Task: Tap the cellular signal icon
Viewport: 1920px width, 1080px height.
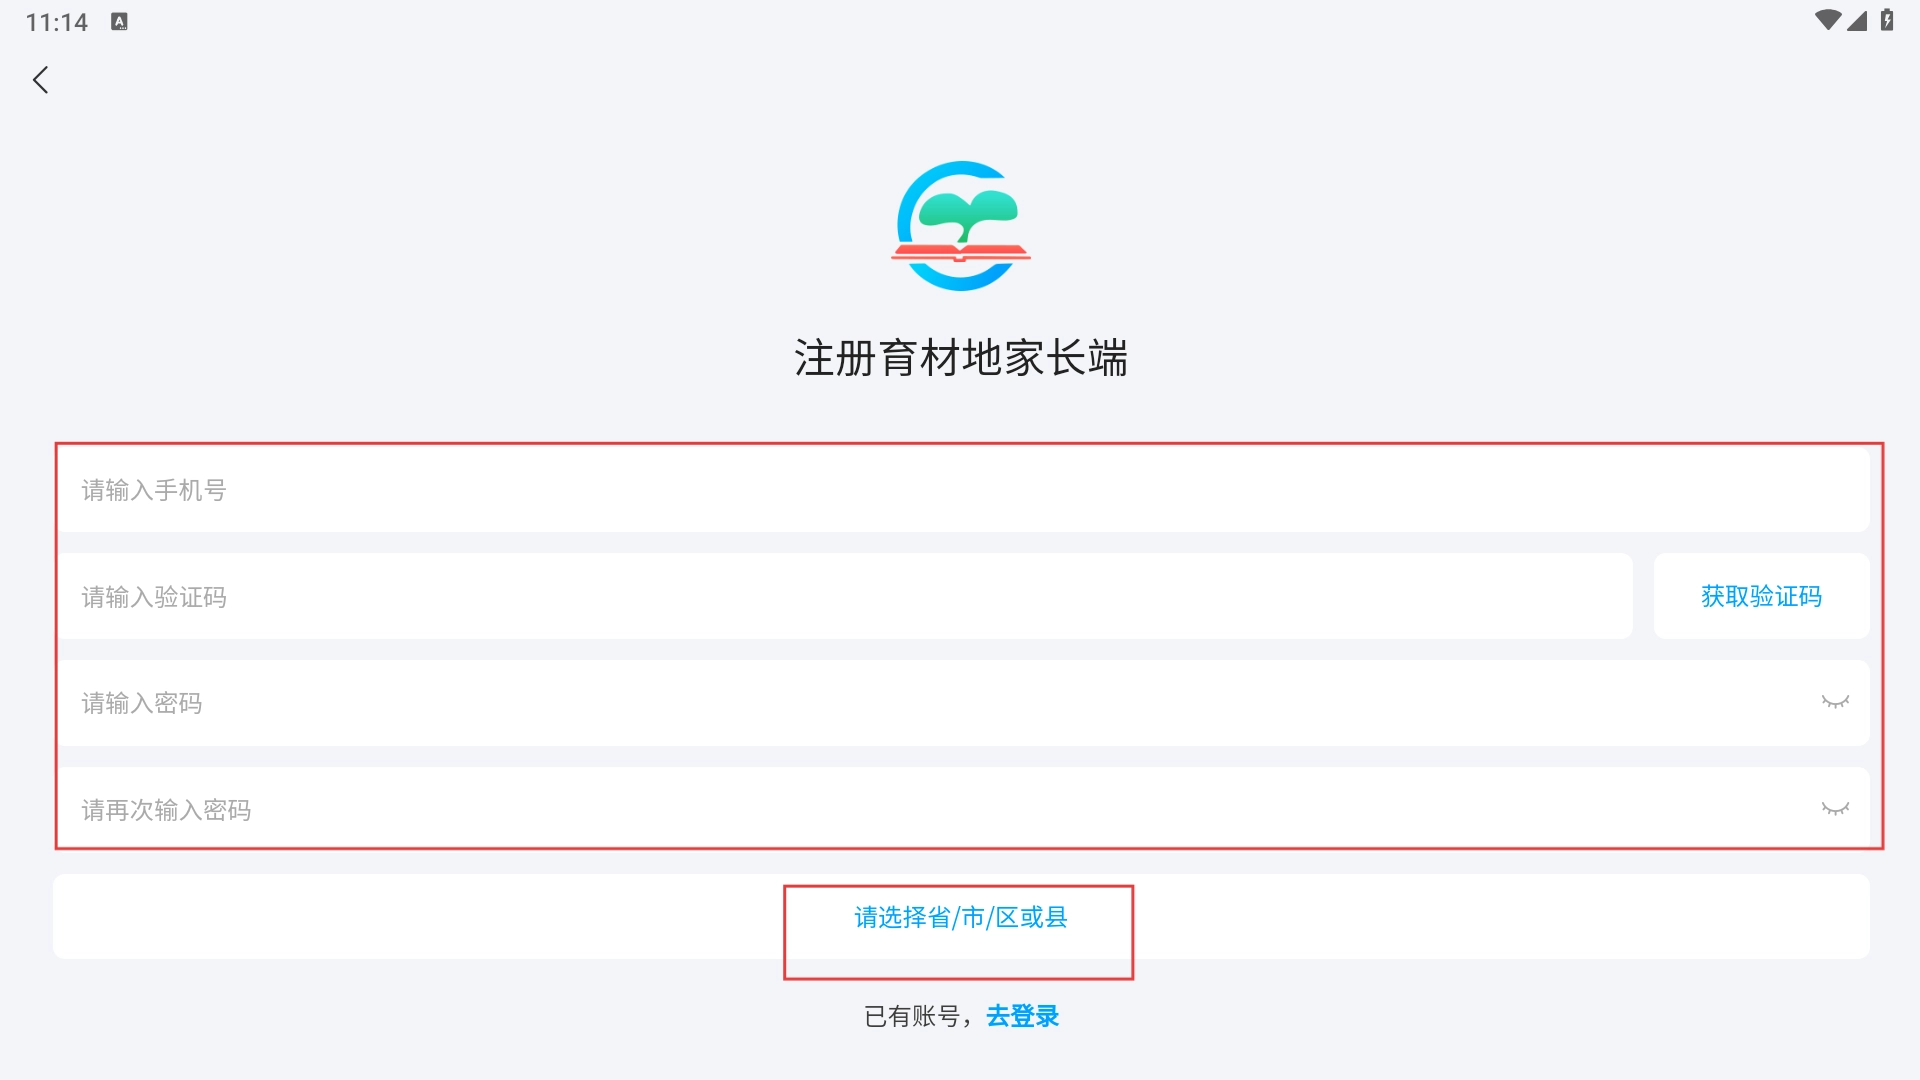Action: [1857, 21]
